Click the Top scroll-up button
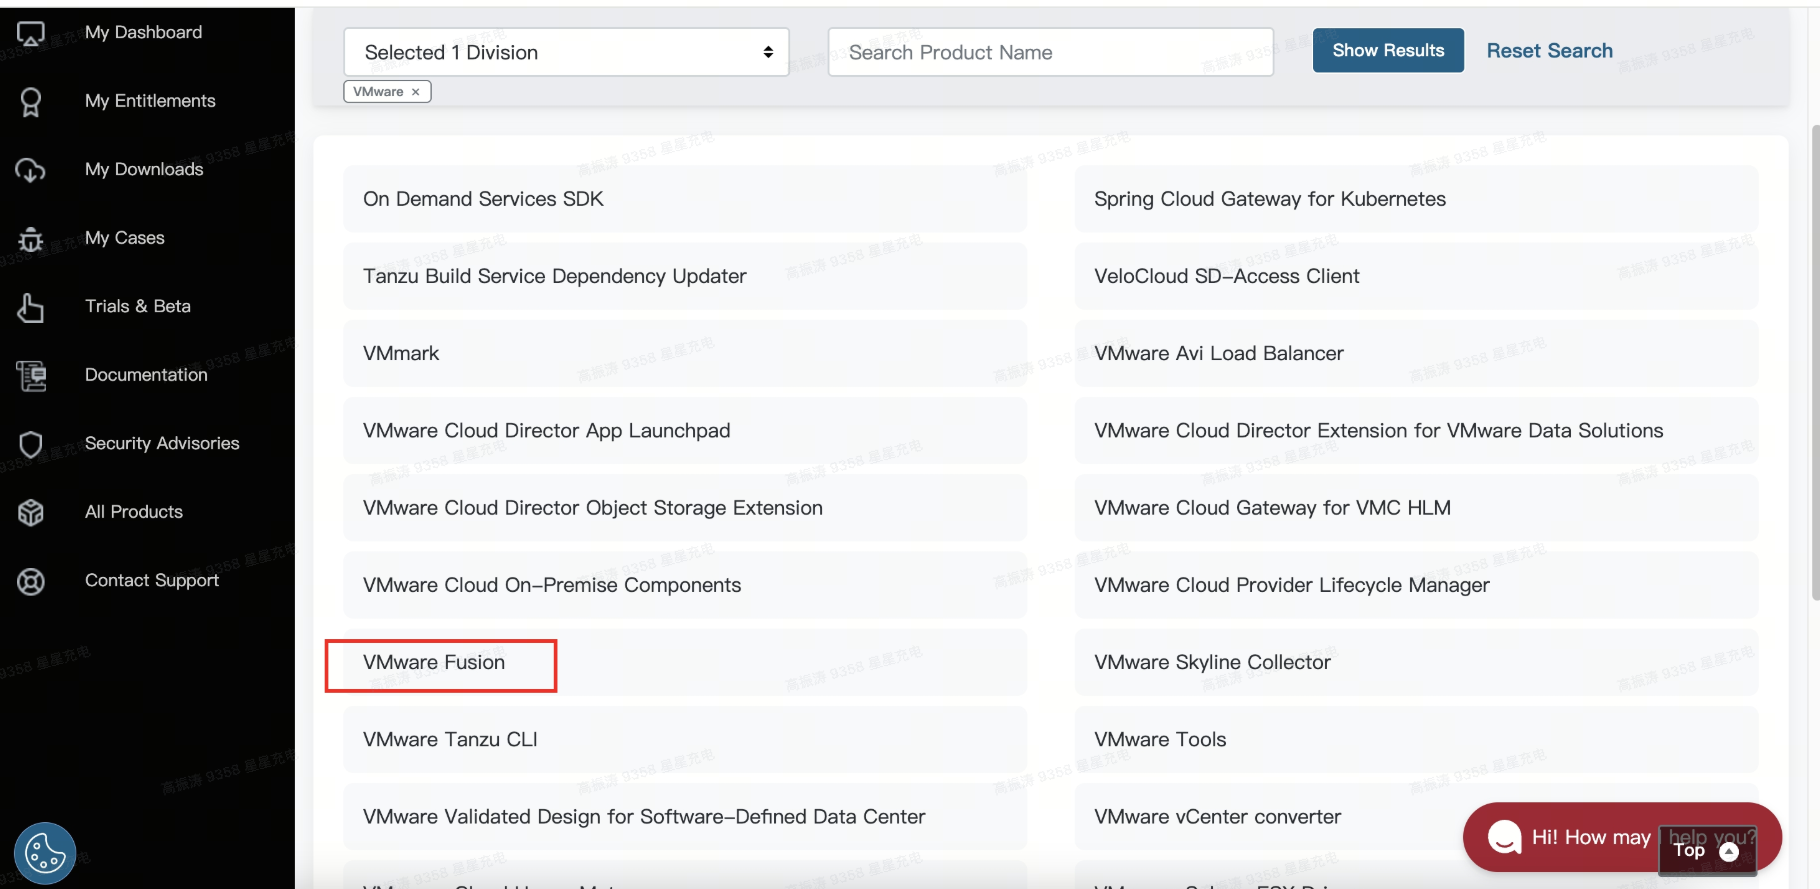Screen dimensions: 1820x889 click(1707, 851)
